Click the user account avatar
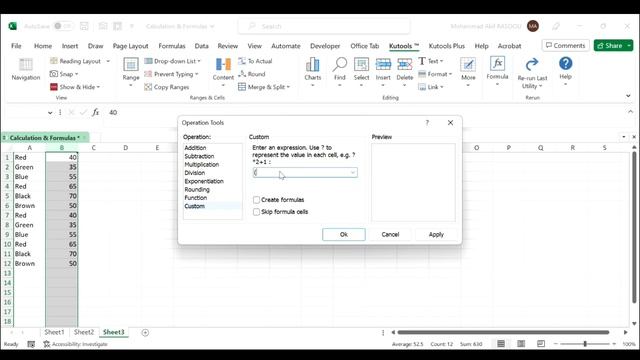Image resolution: width=640 pixels, height=360 pixels. click(533, 26)
